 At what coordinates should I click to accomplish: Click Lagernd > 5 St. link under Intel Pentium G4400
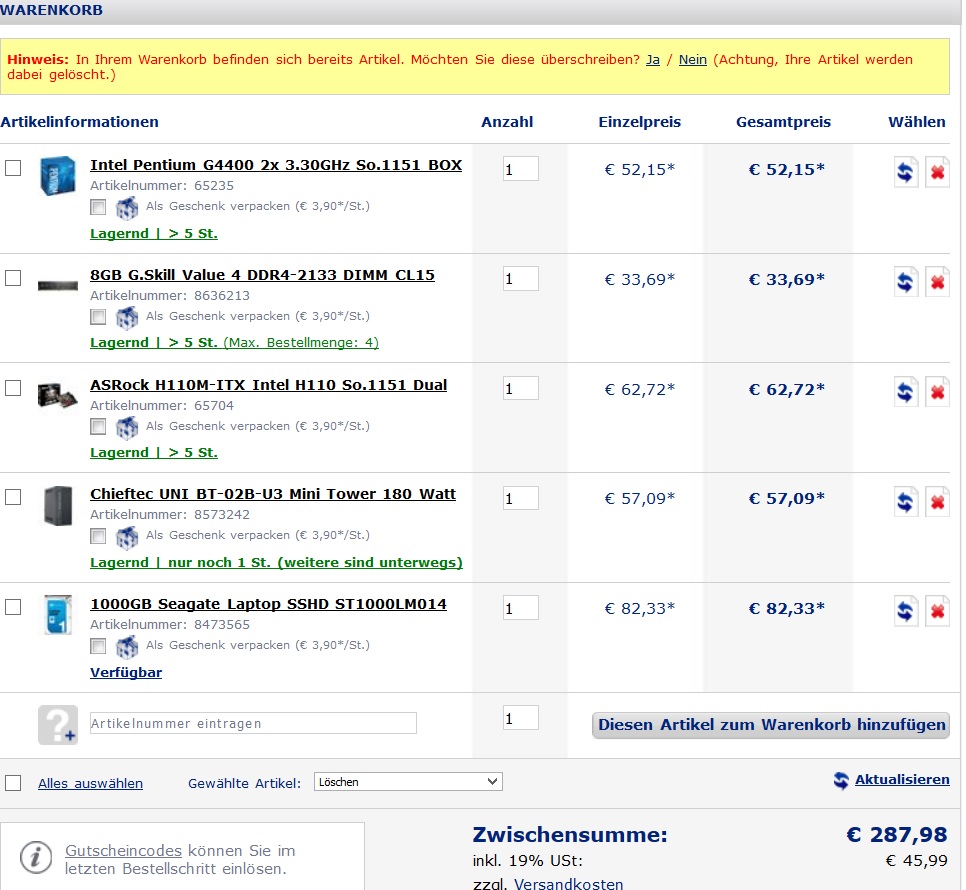click(x=153, y=233)
